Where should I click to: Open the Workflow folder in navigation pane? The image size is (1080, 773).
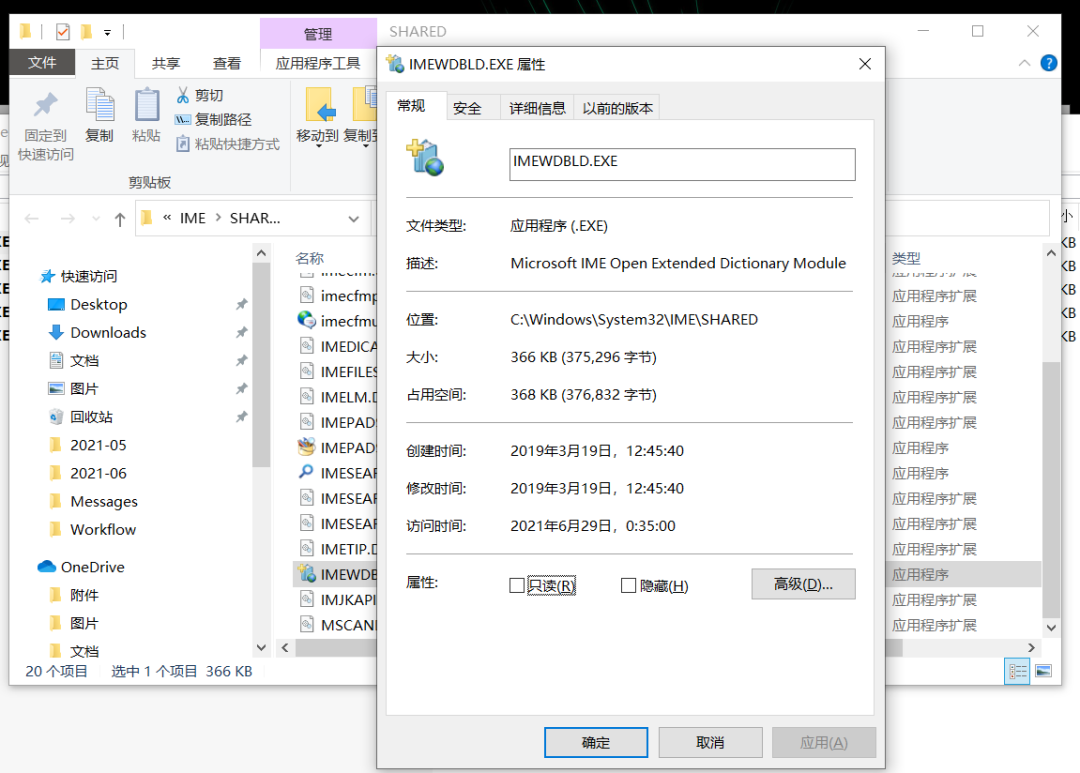click(x=92, y=530)
